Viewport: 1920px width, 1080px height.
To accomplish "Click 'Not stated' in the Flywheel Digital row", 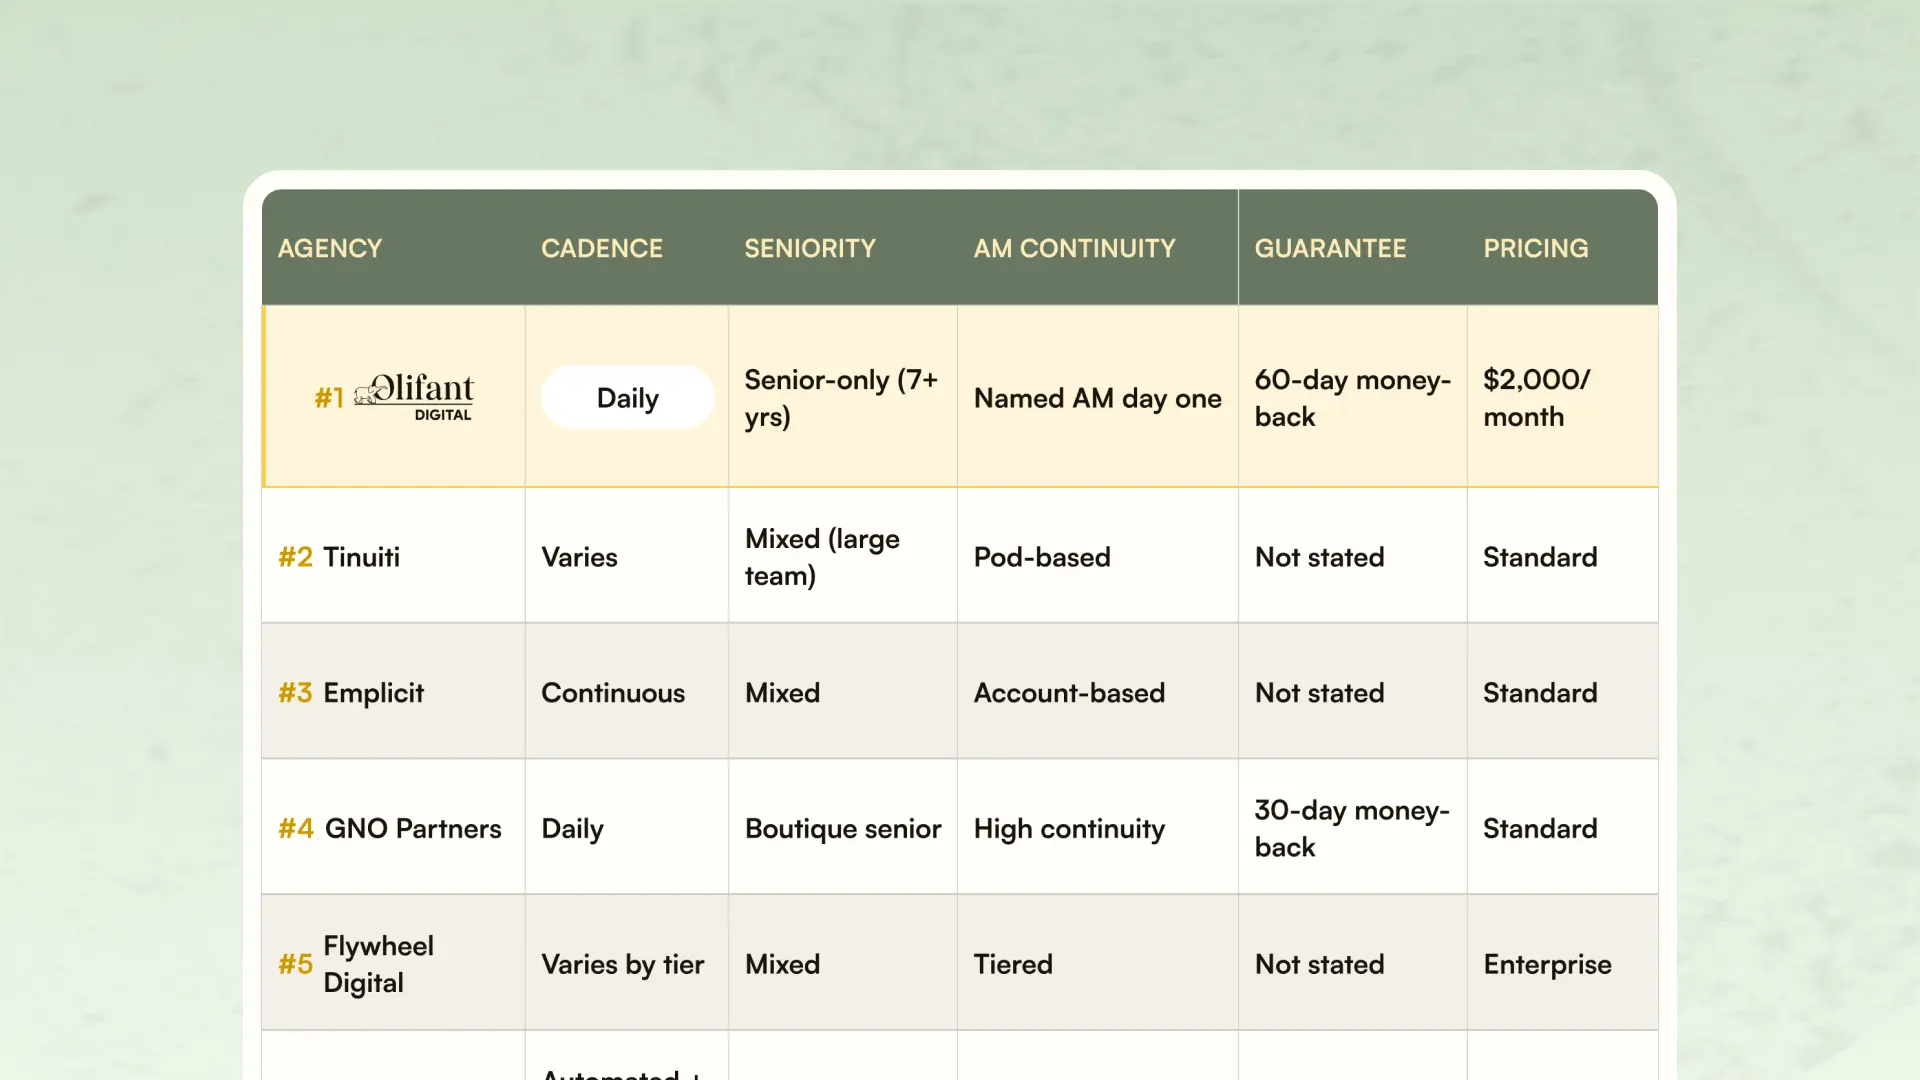I will 1353,963.
